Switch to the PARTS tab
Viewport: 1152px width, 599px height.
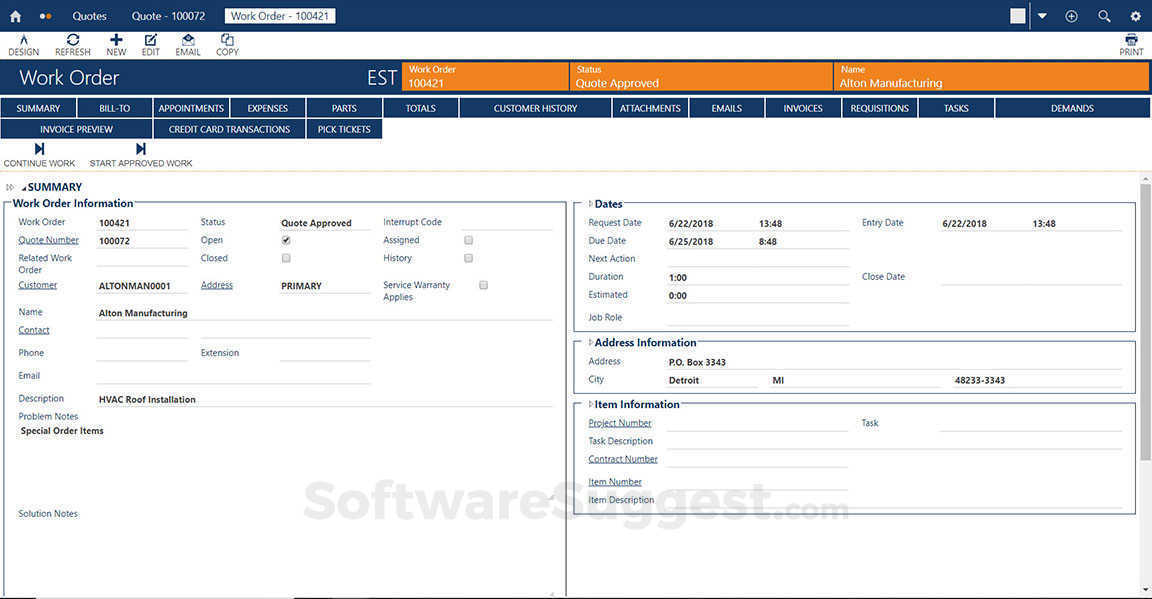(x=343, y=108)
